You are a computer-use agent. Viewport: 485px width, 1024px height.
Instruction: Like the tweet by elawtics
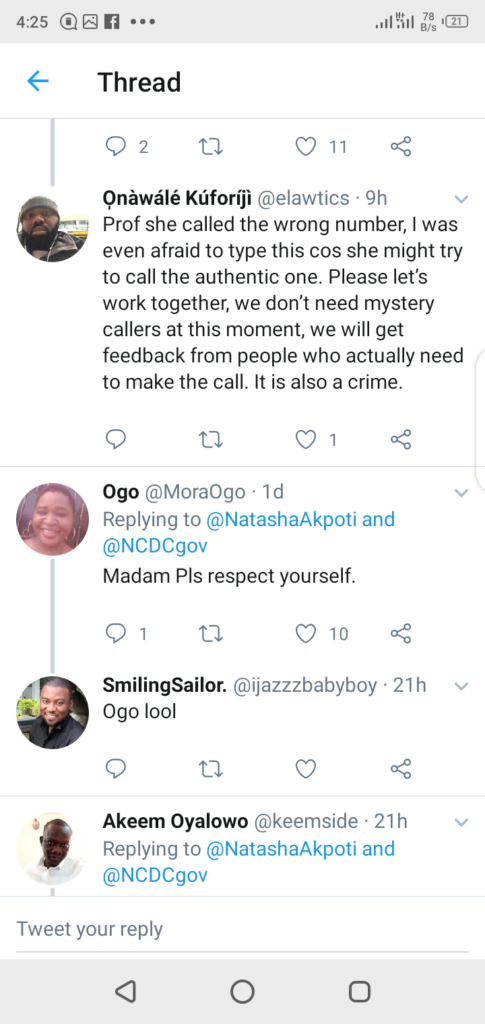tap(305, 440)
